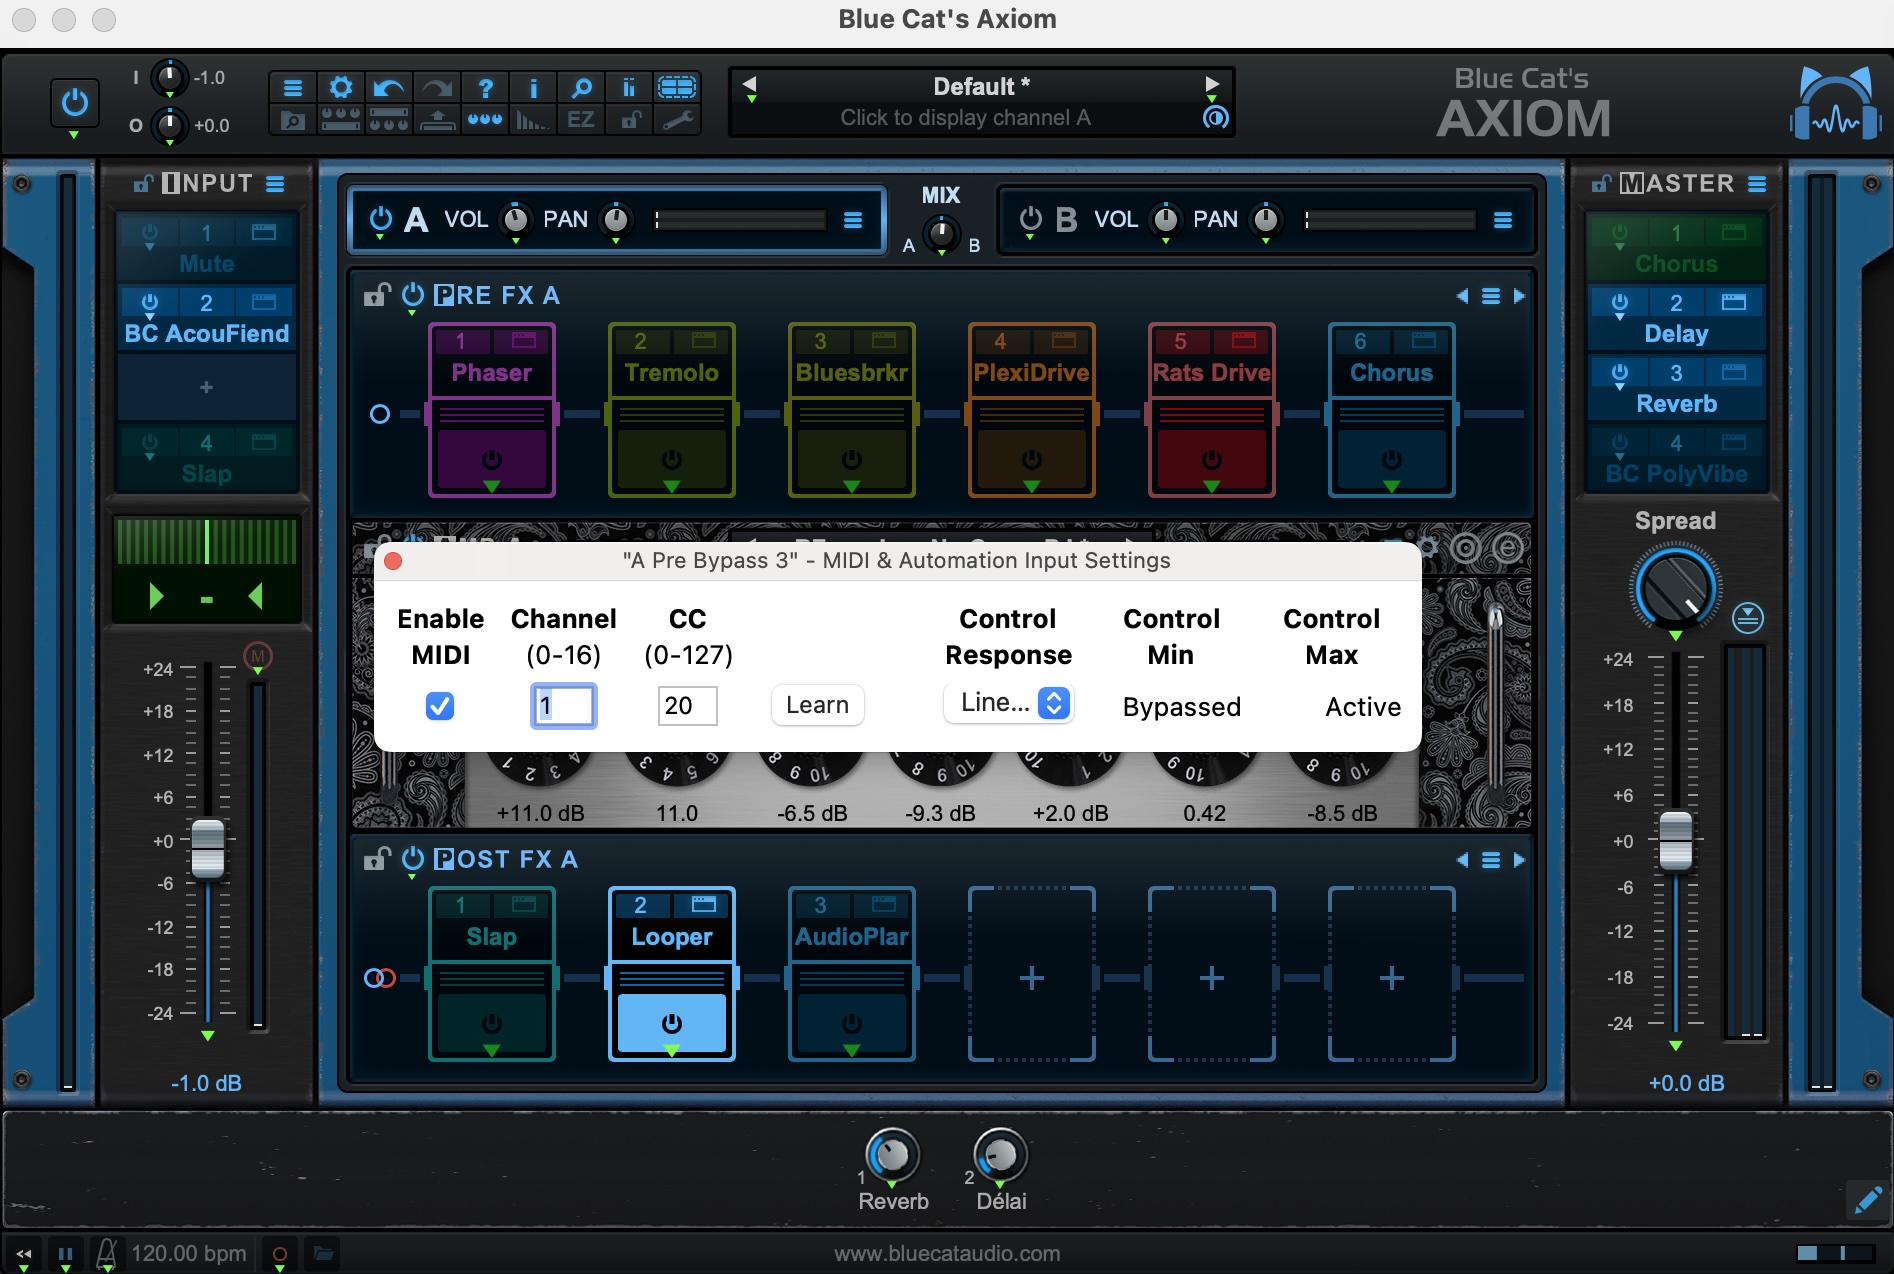Select Reverb slot in MASTER

[x=1676, y=403]
